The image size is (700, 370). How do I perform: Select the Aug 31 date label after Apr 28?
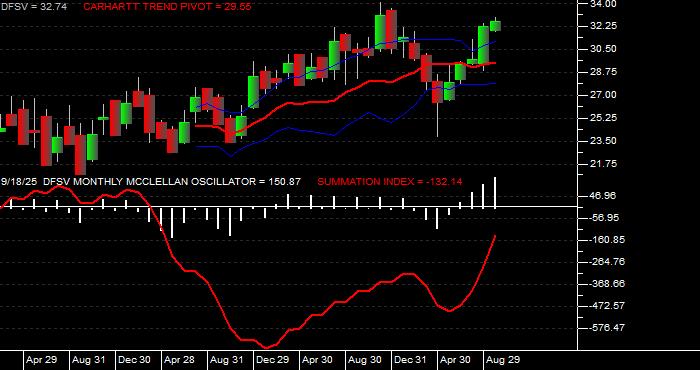(226, 360)
